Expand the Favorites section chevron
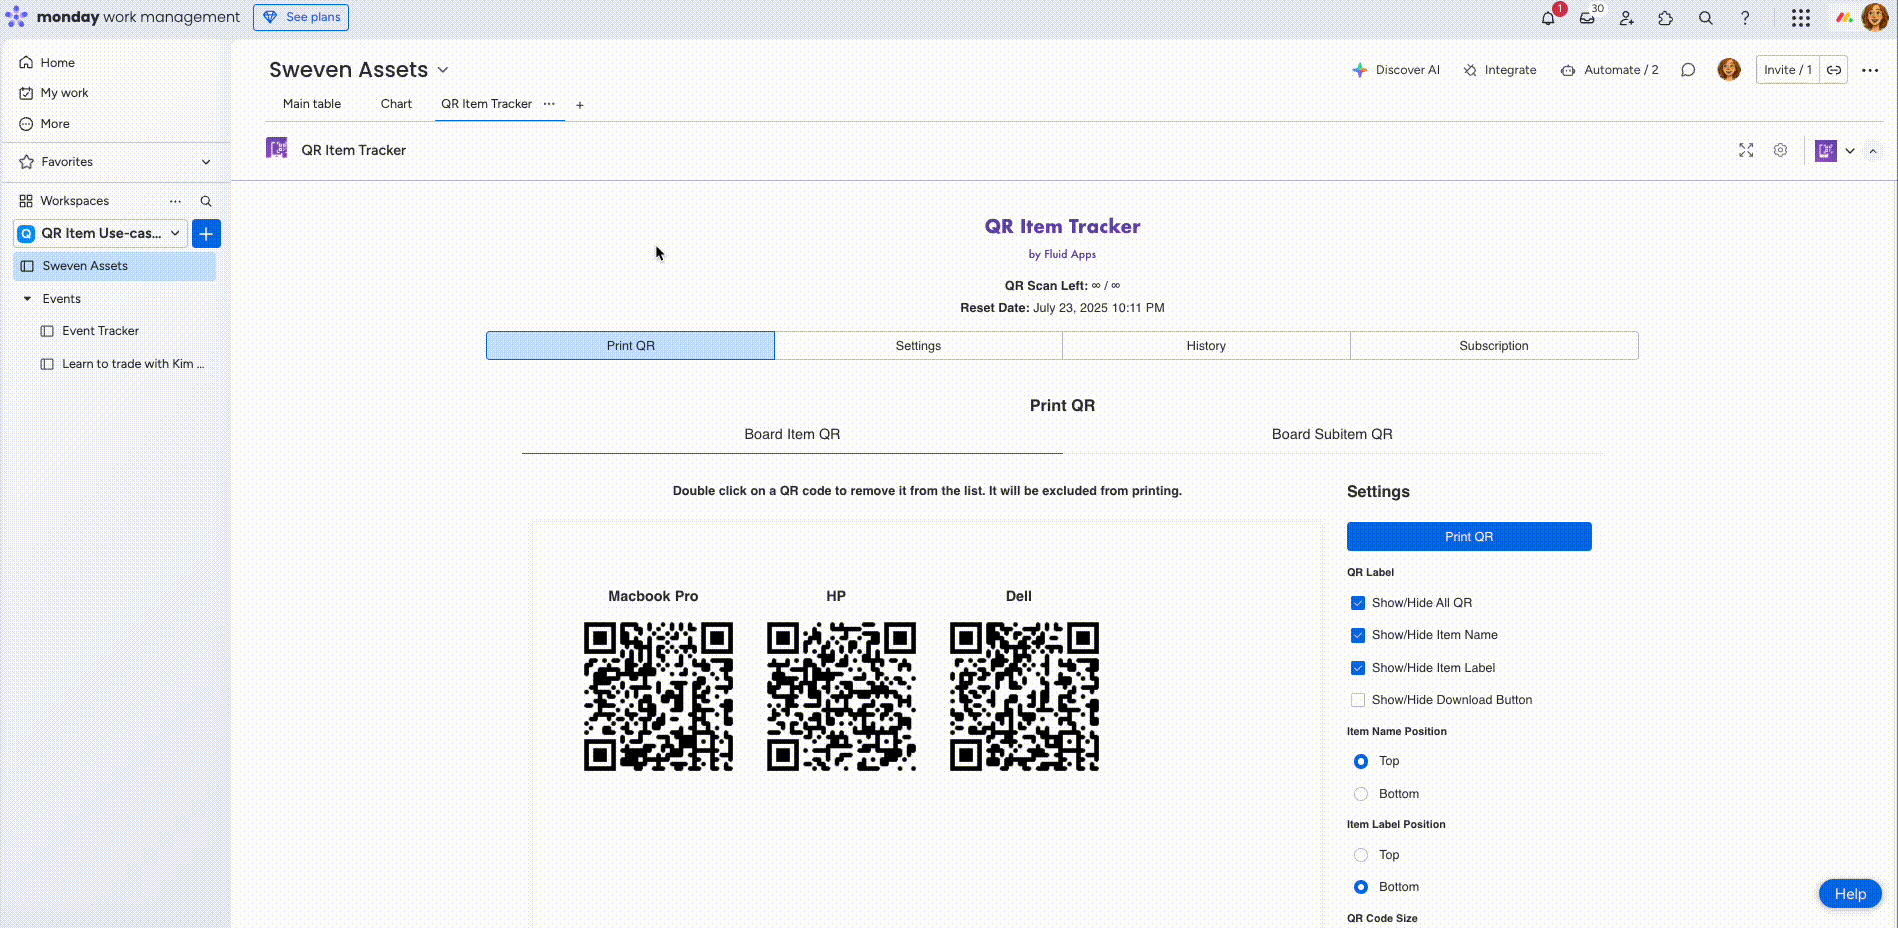Image resolution: width=1898 pixels, height=928 pixels. 206,162
